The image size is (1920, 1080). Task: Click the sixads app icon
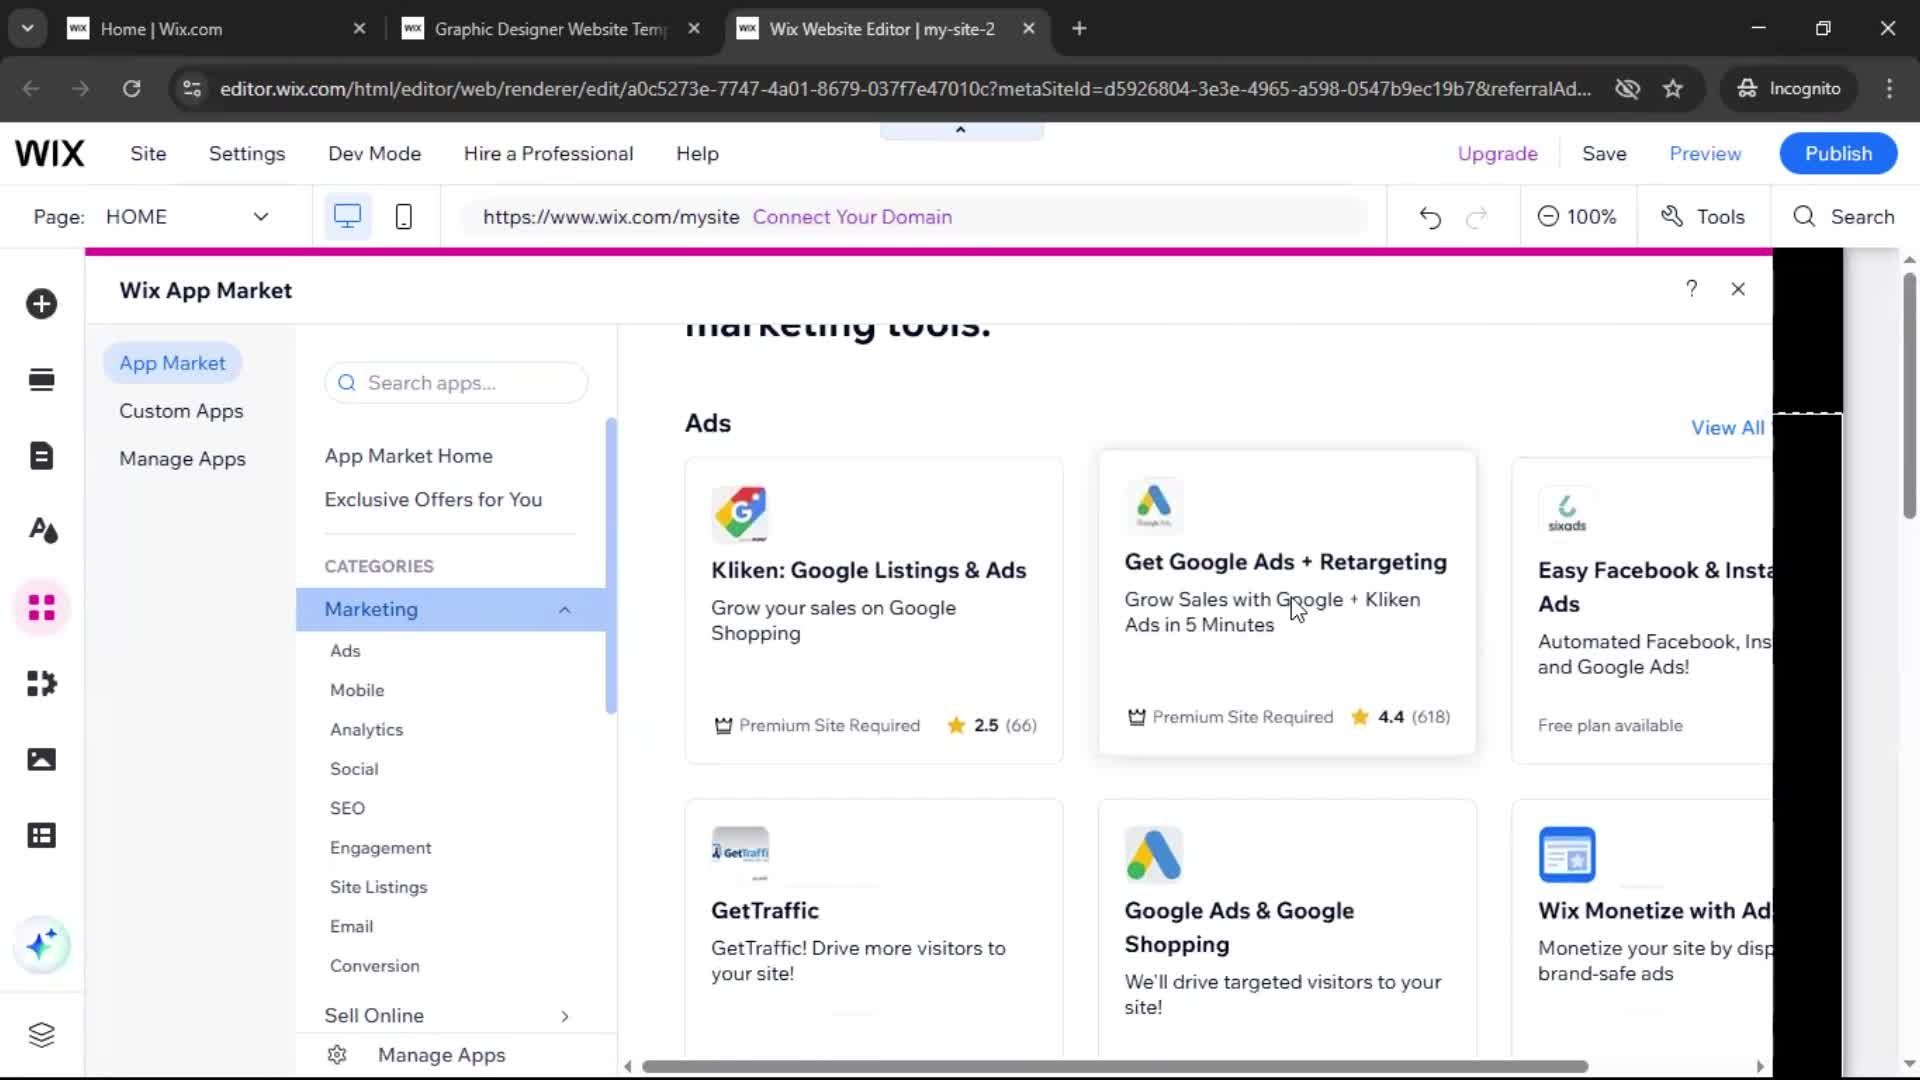click(1566, 513)
